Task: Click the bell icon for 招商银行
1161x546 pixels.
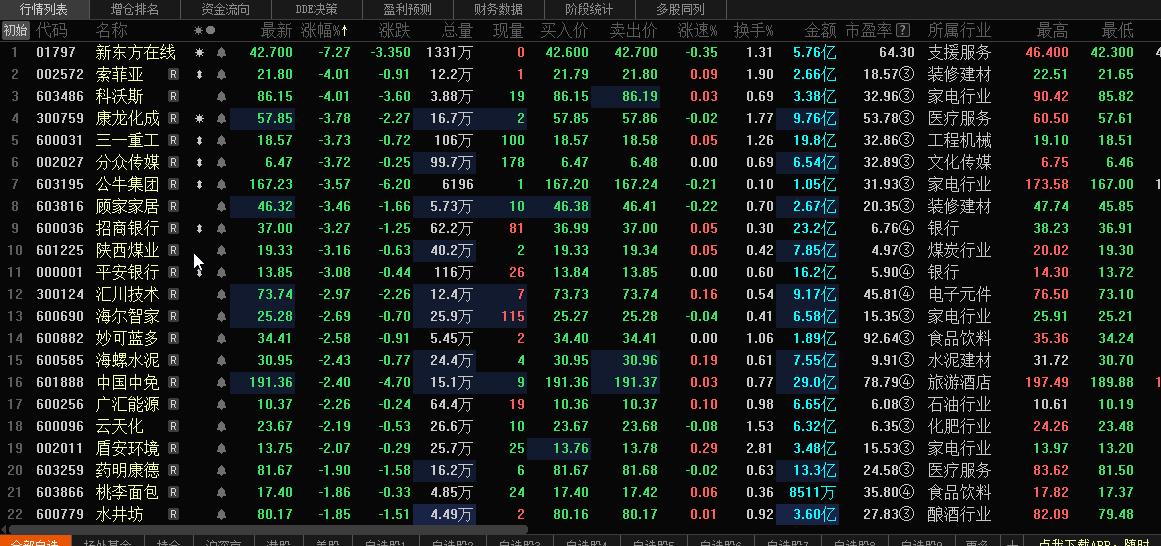Action: (x=221, y=228)
